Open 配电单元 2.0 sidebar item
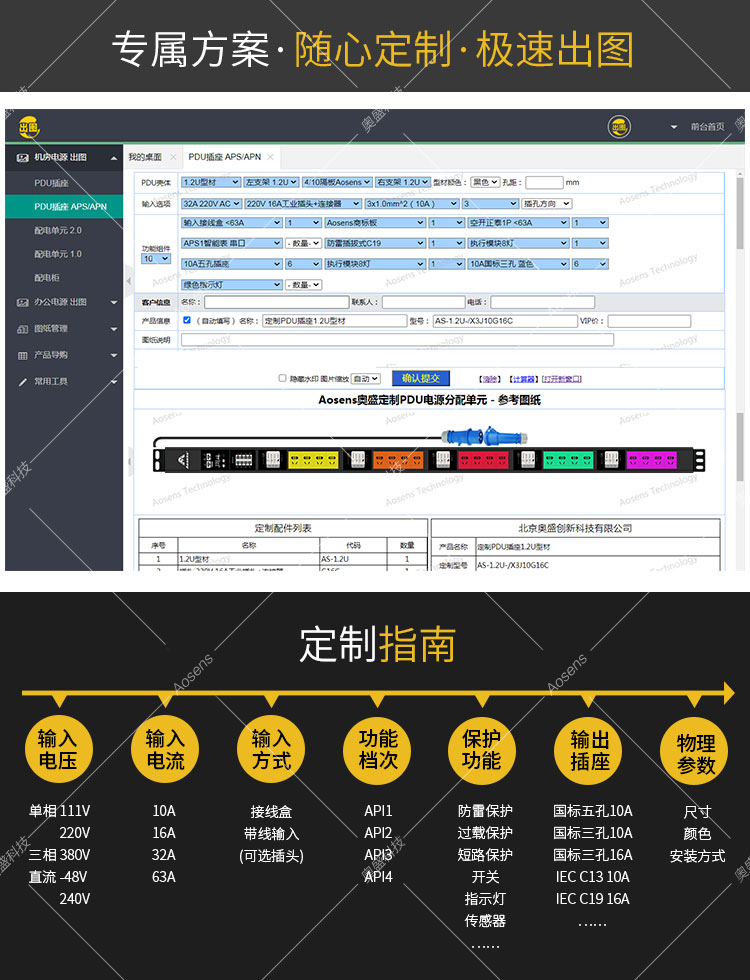 58,230
